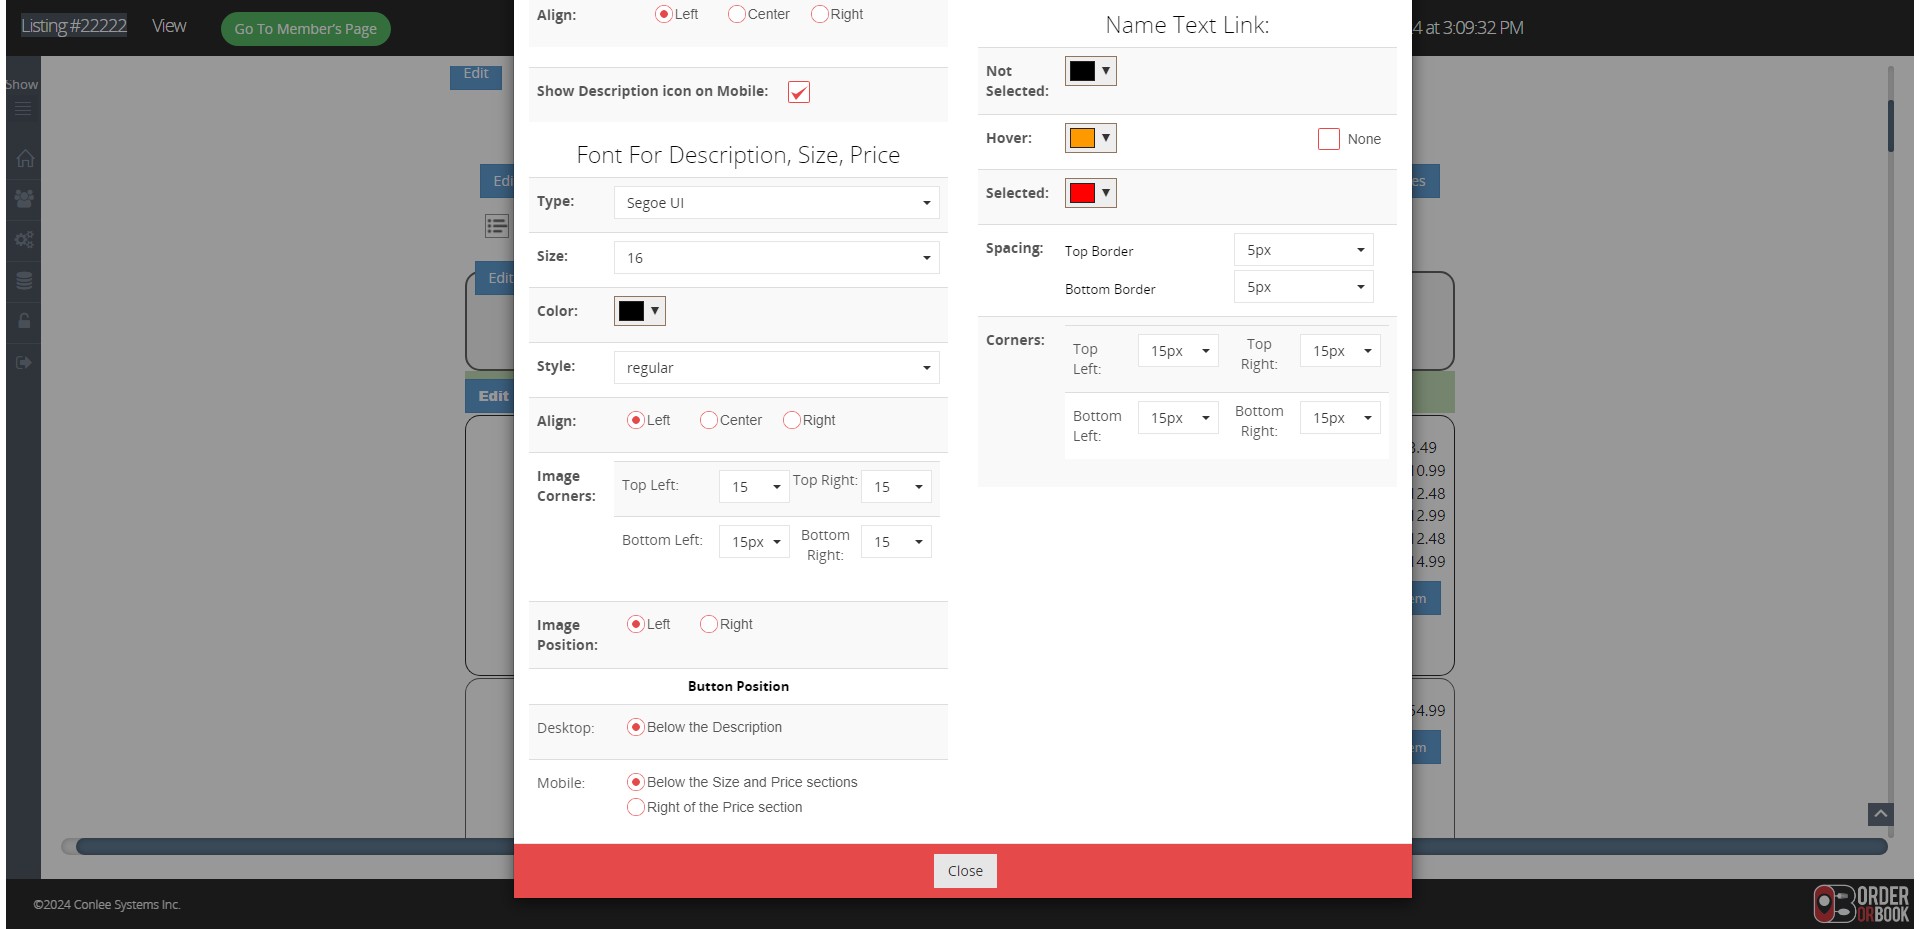Set Image Position to Left
The width and height of the screenshot is (1920, 929).
[636, 624]
